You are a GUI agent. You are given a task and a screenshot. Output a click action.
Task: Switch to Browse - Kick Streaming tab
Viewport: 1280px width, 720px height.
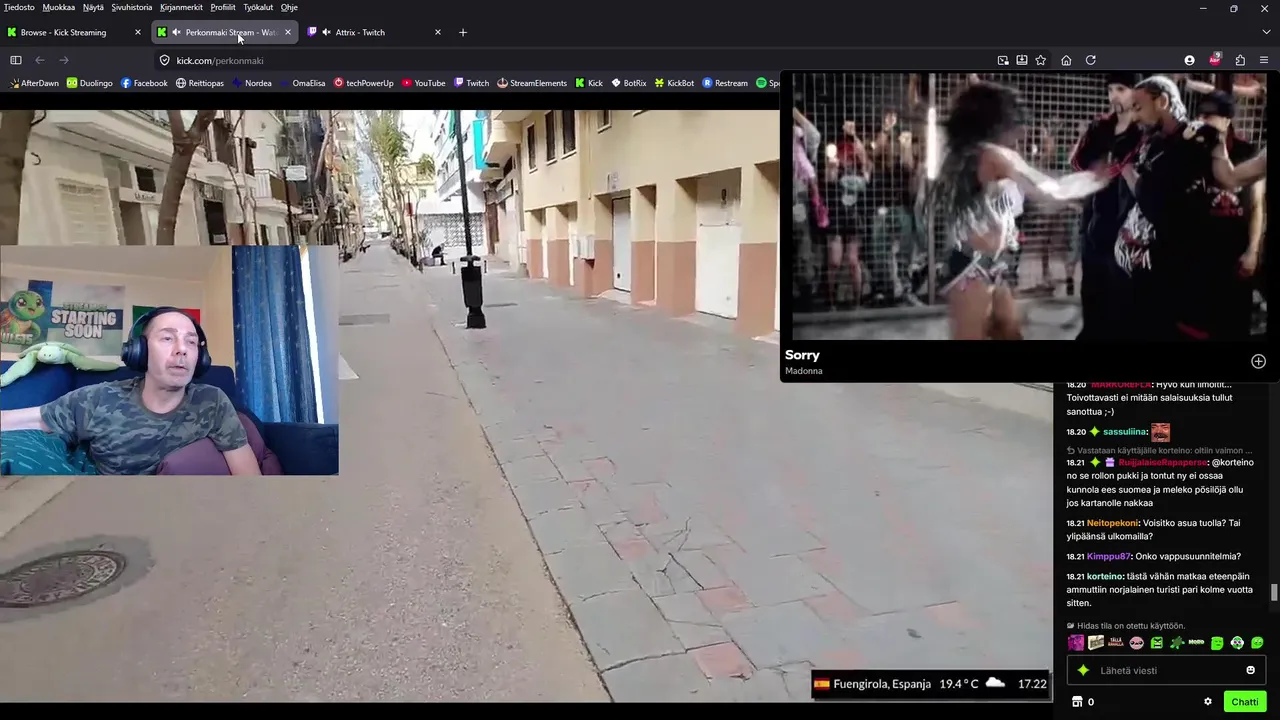[75, 32]
